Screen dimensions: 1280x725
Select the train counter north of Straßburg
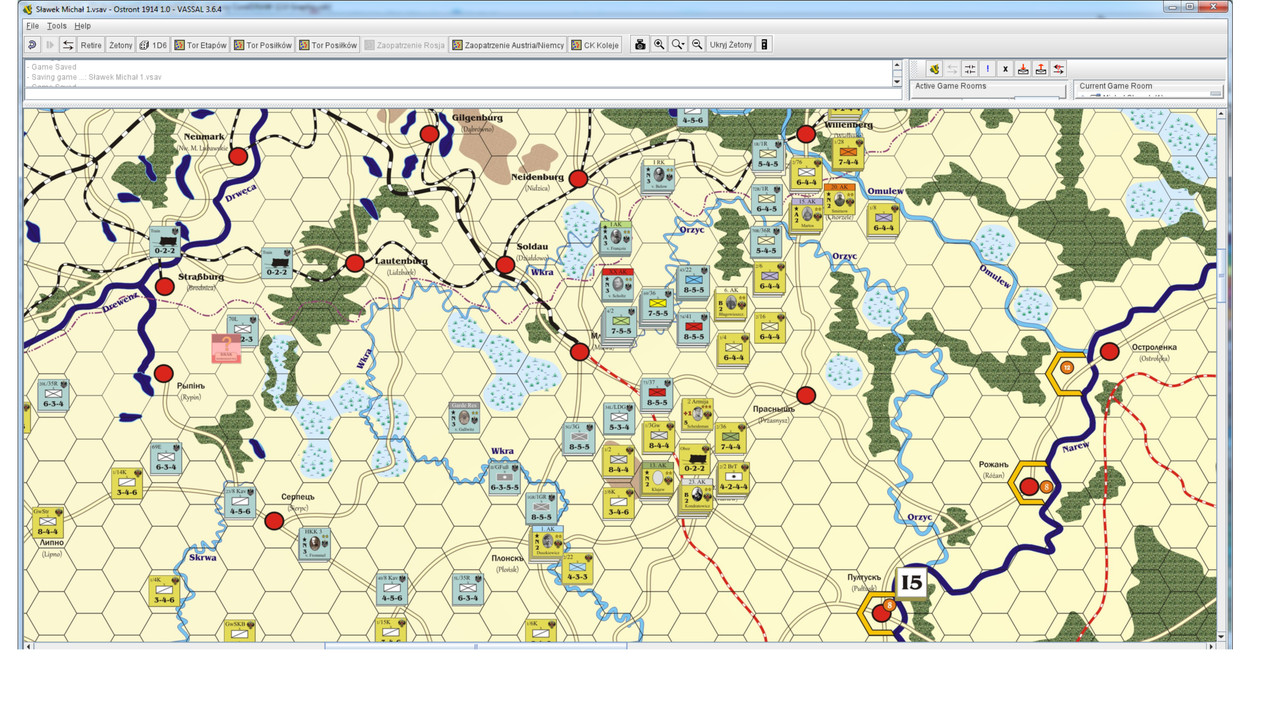(x=165, y=243)
